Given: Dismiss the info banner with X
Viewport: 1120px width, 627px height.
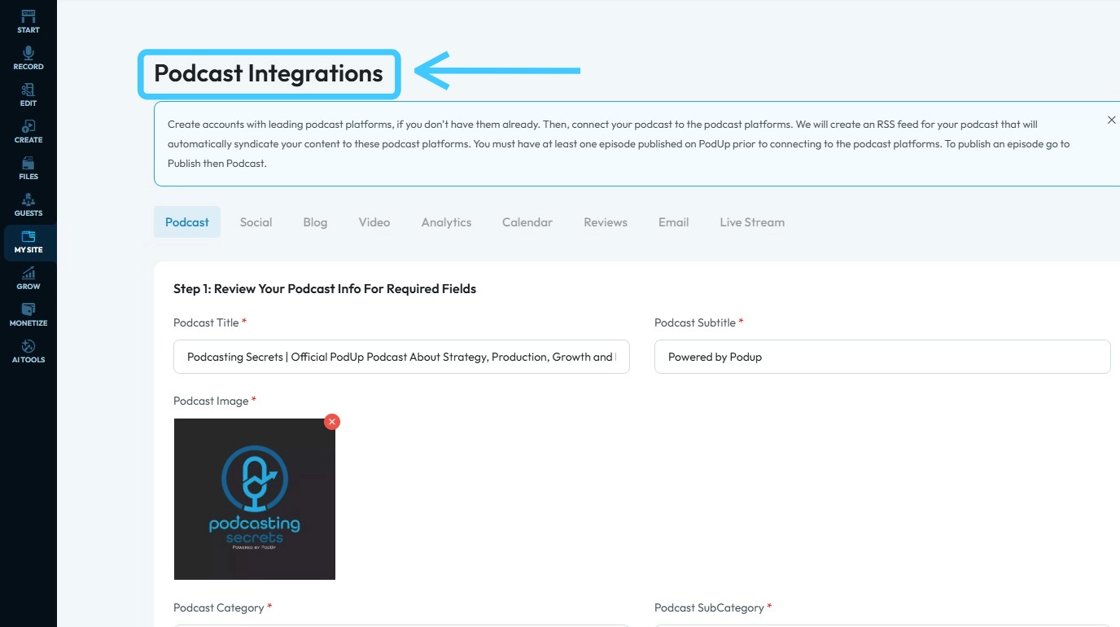Looking at the screenshot, I should pos(1111,120).
